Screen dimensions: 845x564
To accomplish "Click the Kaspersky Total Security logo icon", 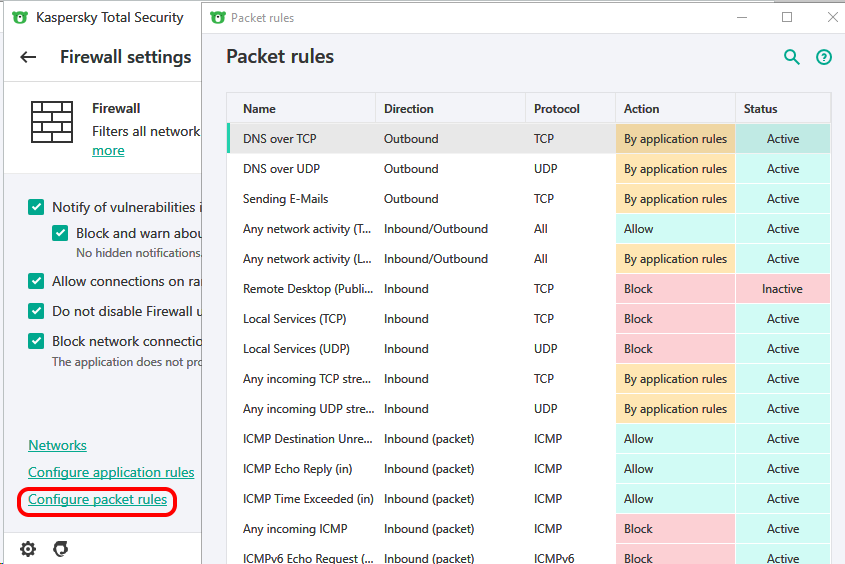I will (x=20, y=17).
